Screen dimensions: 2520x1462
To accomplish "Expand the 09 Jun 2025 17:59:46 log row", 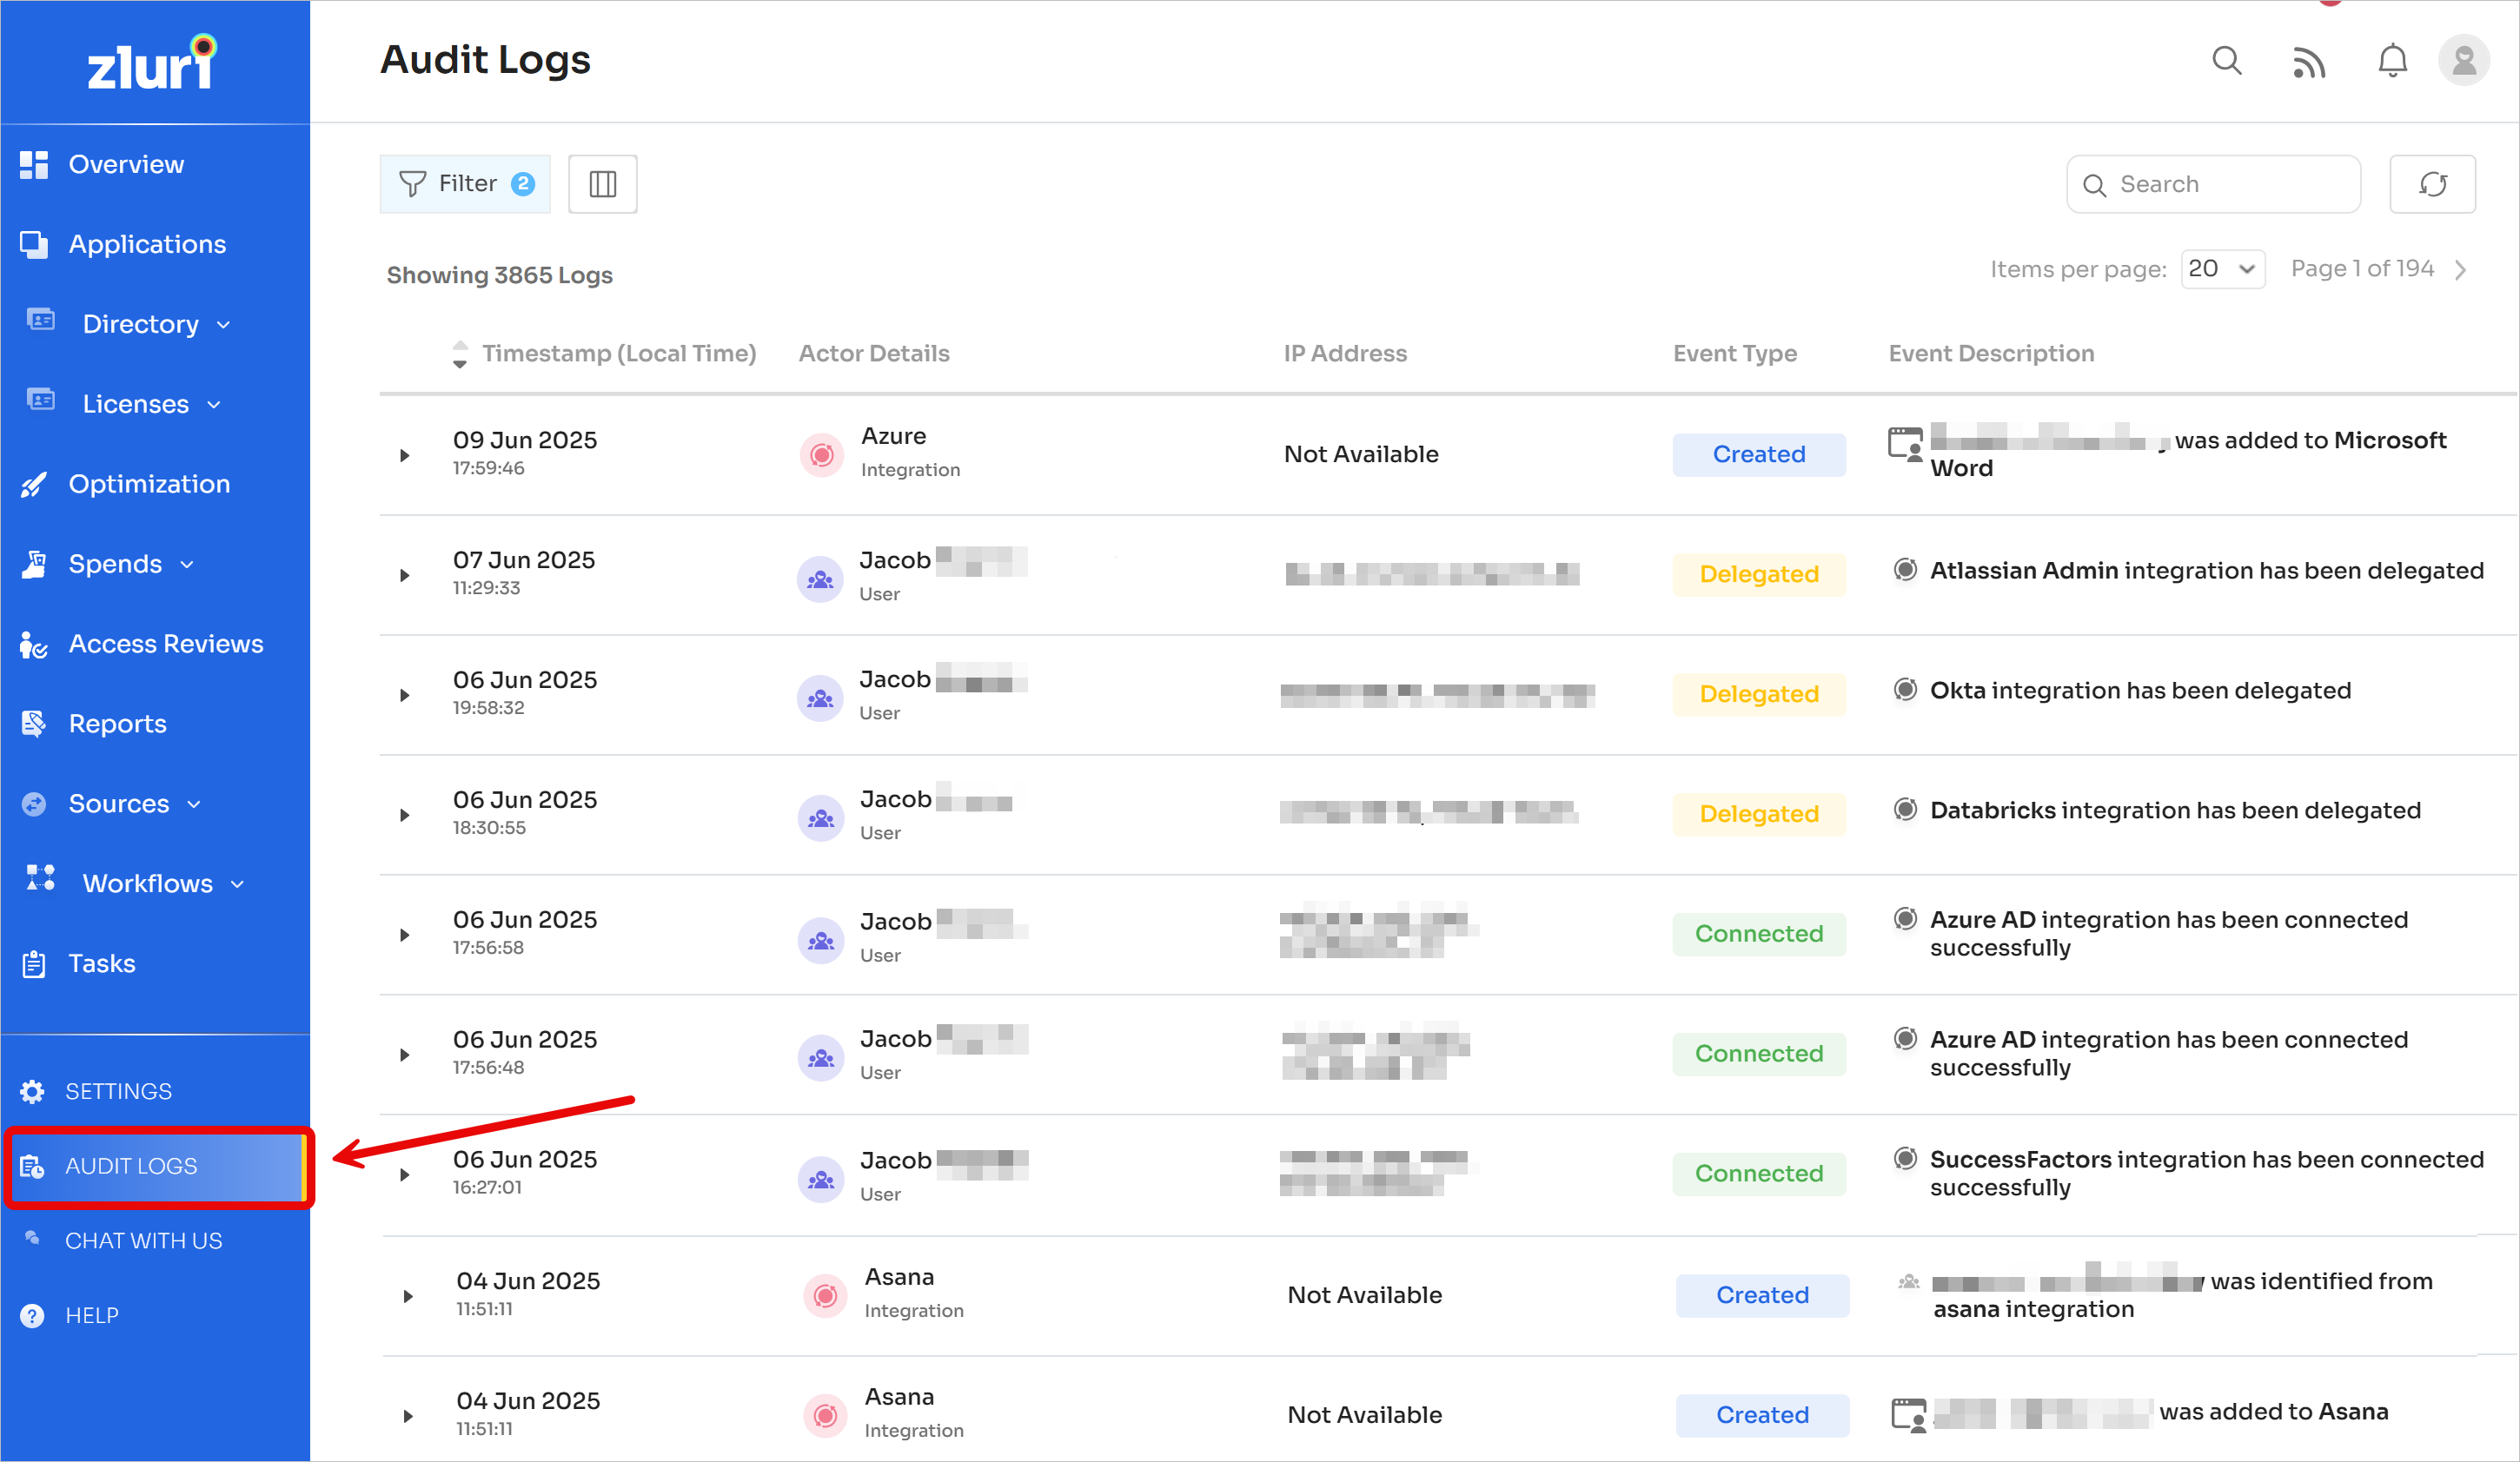I will click(404, 455).
